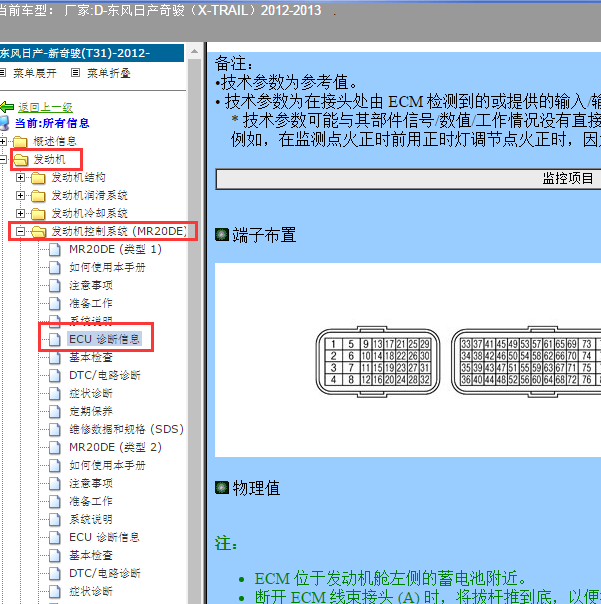Click the first 如何使用本手册 label
The width and height of the screenshot is (601, 604).
(x=107, y=267)
